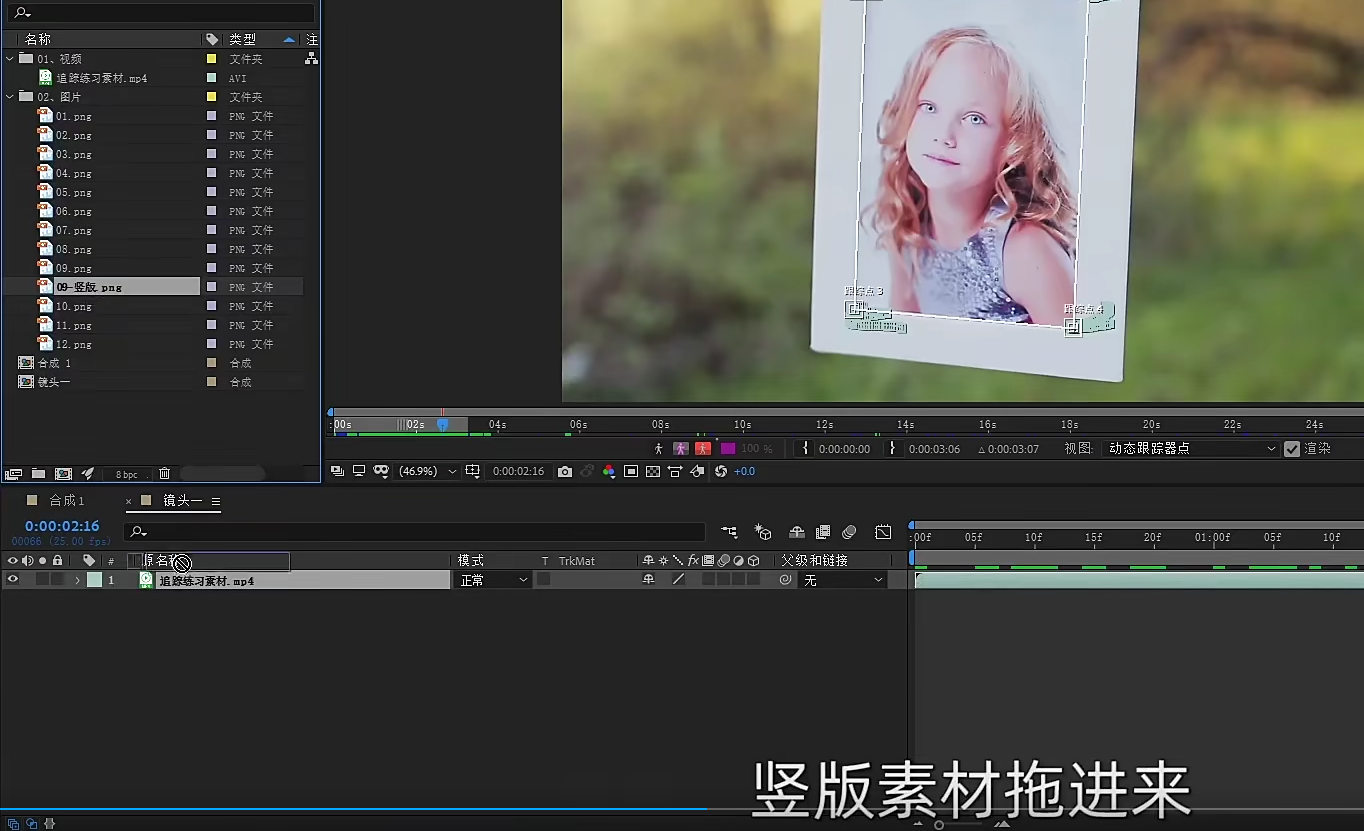1364x831 pixels.
Task: Click the new composition icon in Project panel
Action: 63,474
